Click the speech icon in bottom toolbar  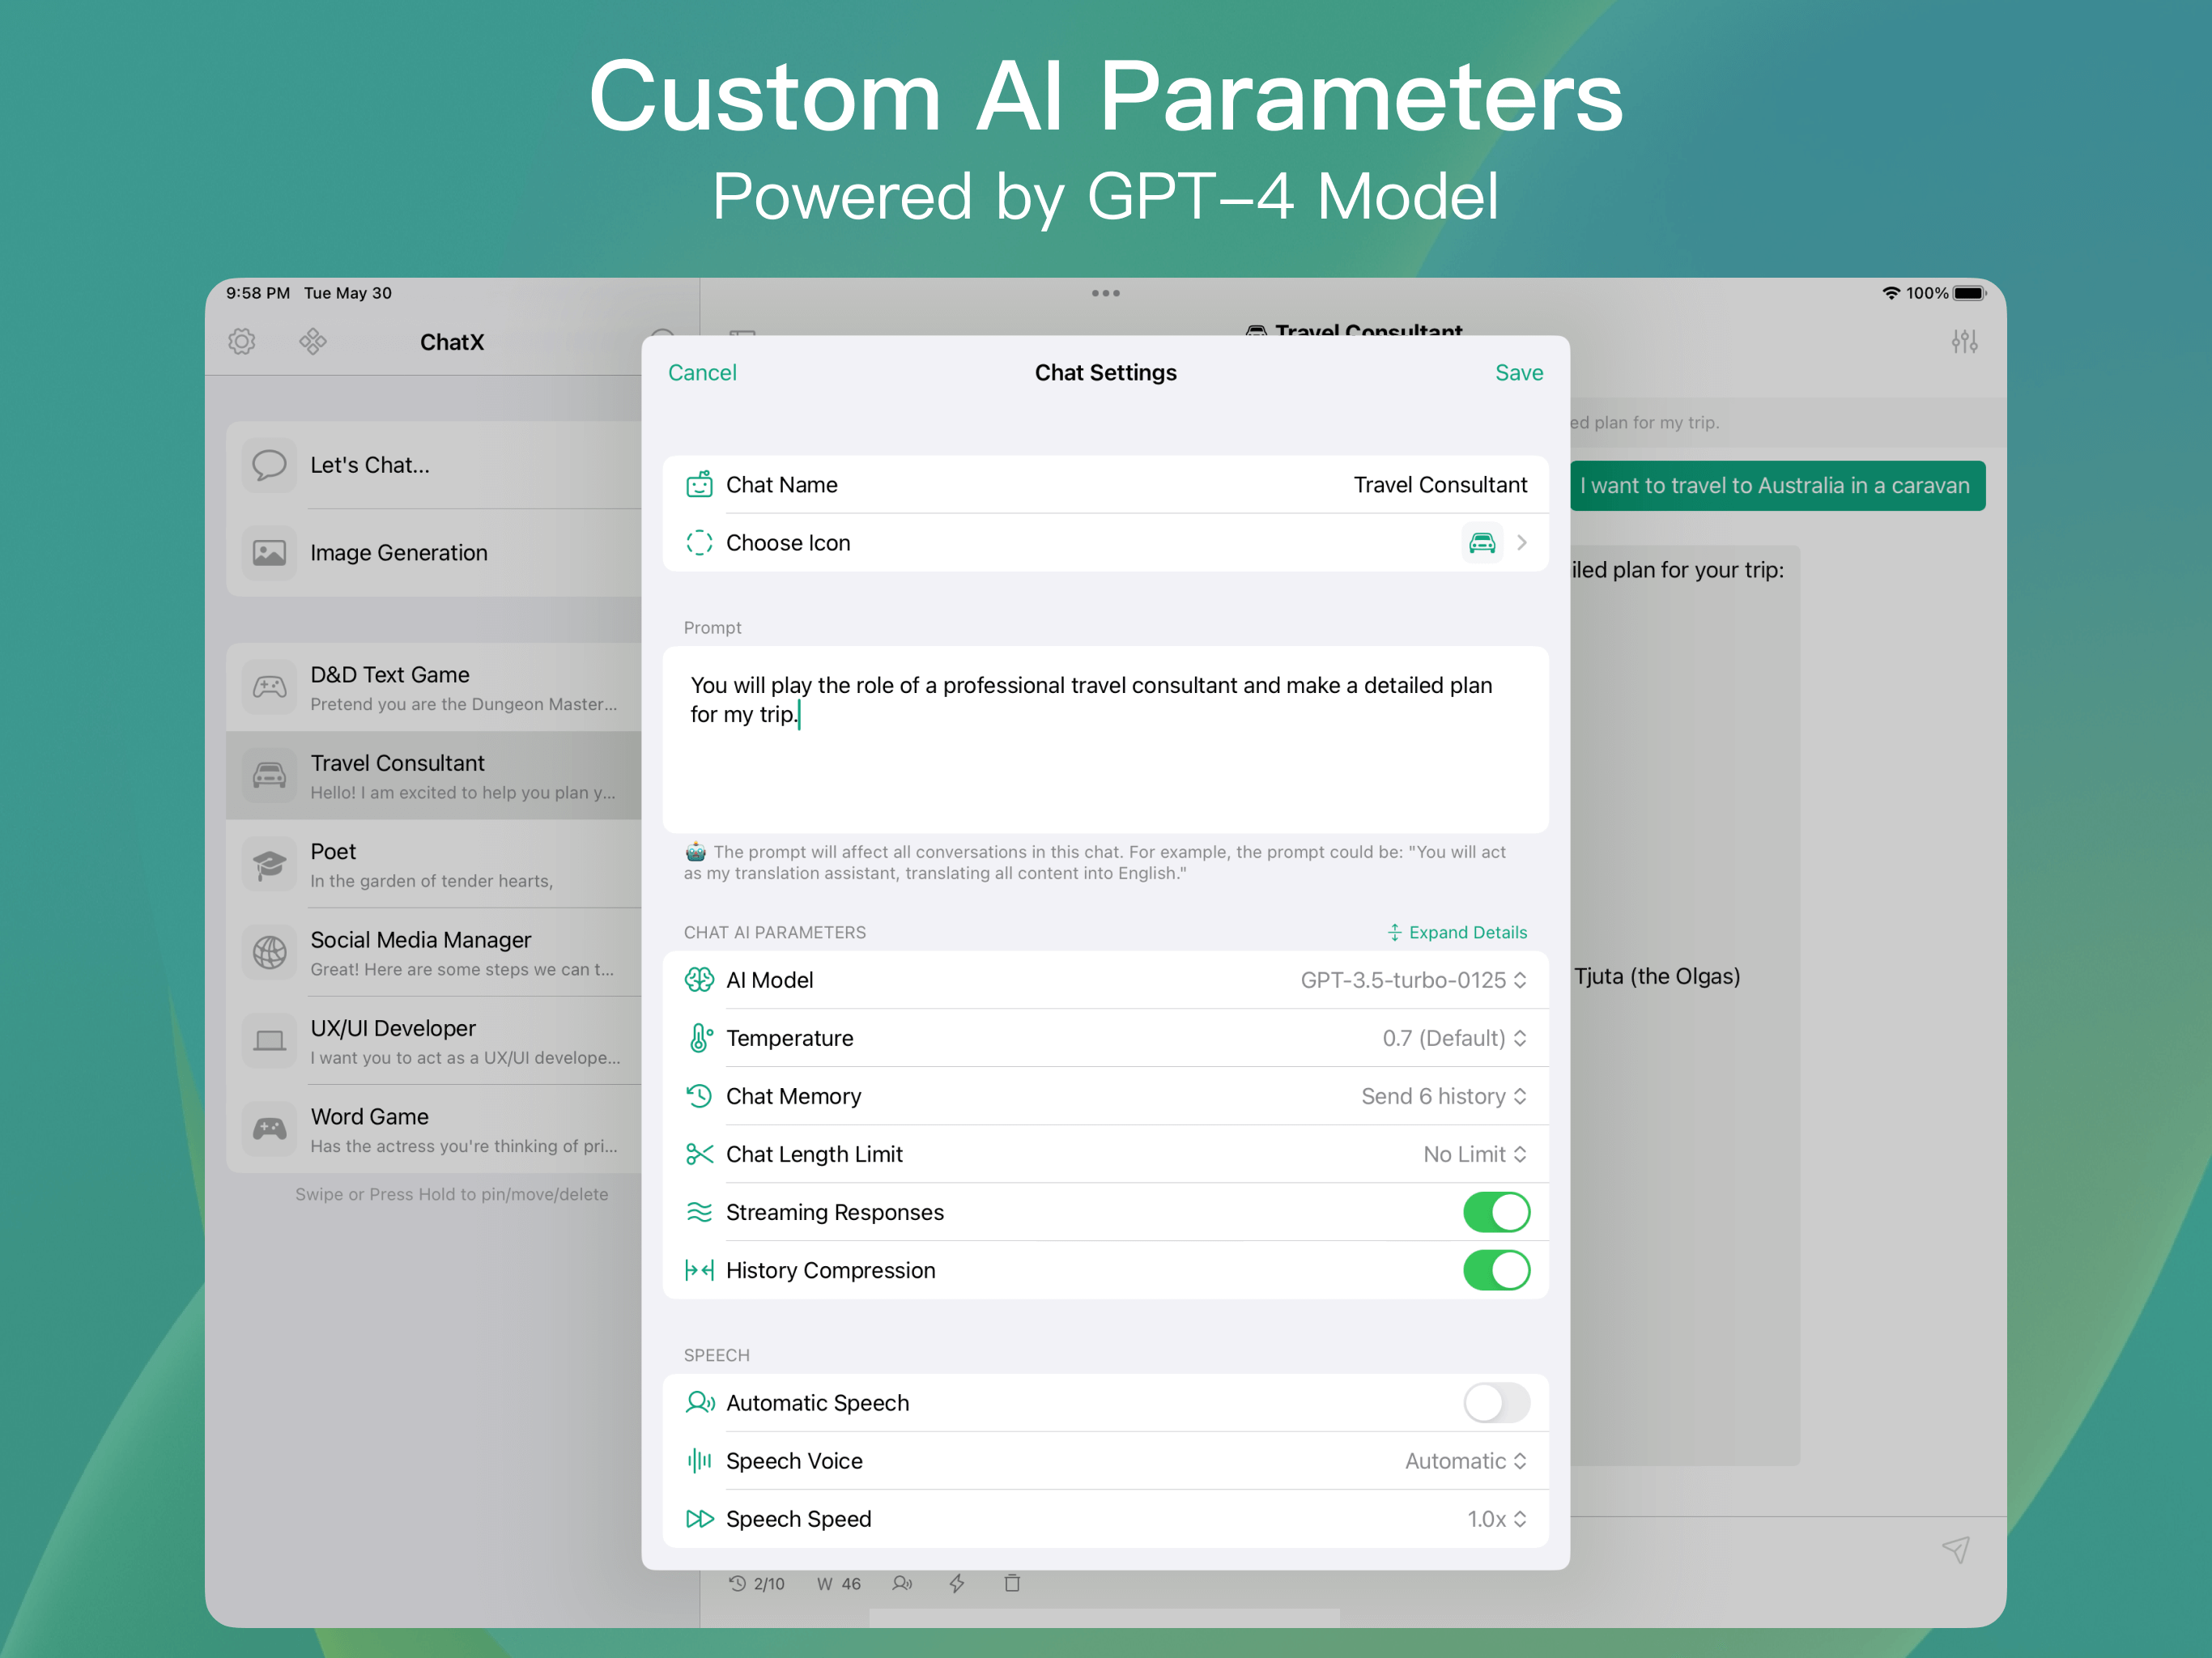pyautogui.click(x=902, y=1583)
